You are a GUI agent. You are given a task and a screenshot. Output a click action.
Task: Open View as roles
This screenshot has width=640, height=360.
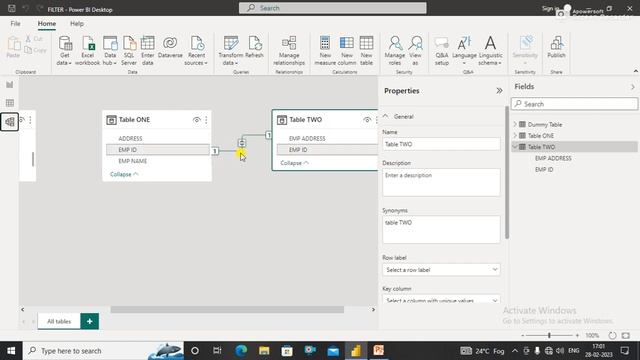click(x=415, y=51)
